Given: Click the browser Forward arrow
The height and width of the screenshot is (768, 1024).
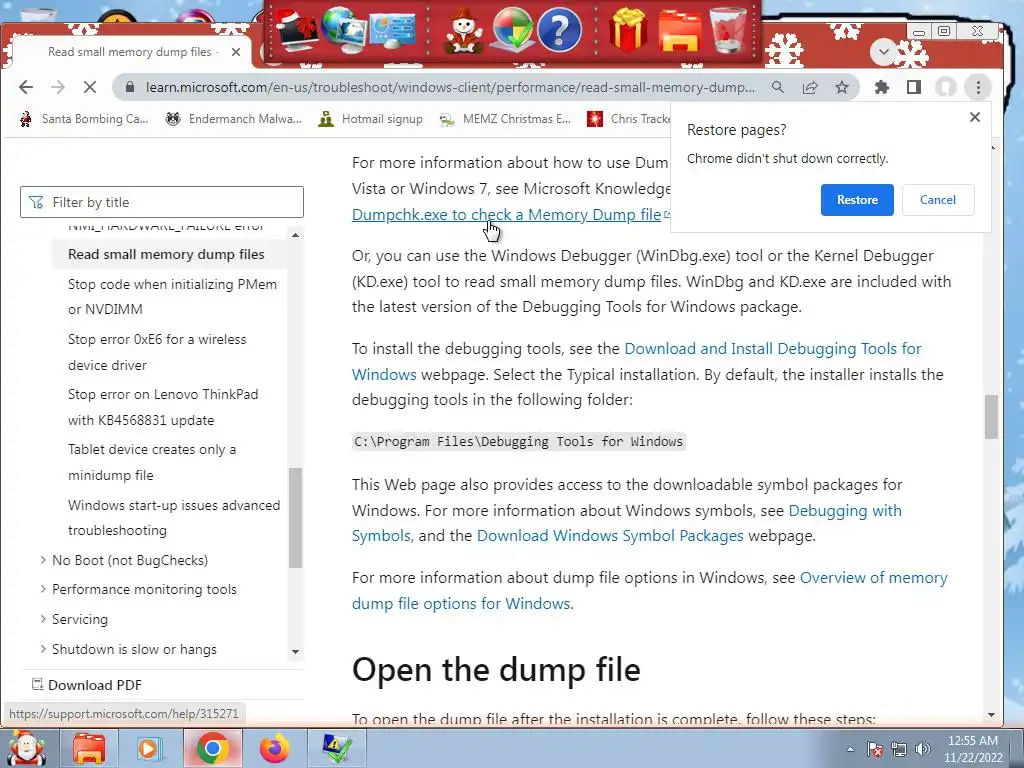Looking at the screenshot, I should click(x=58, y=88).
